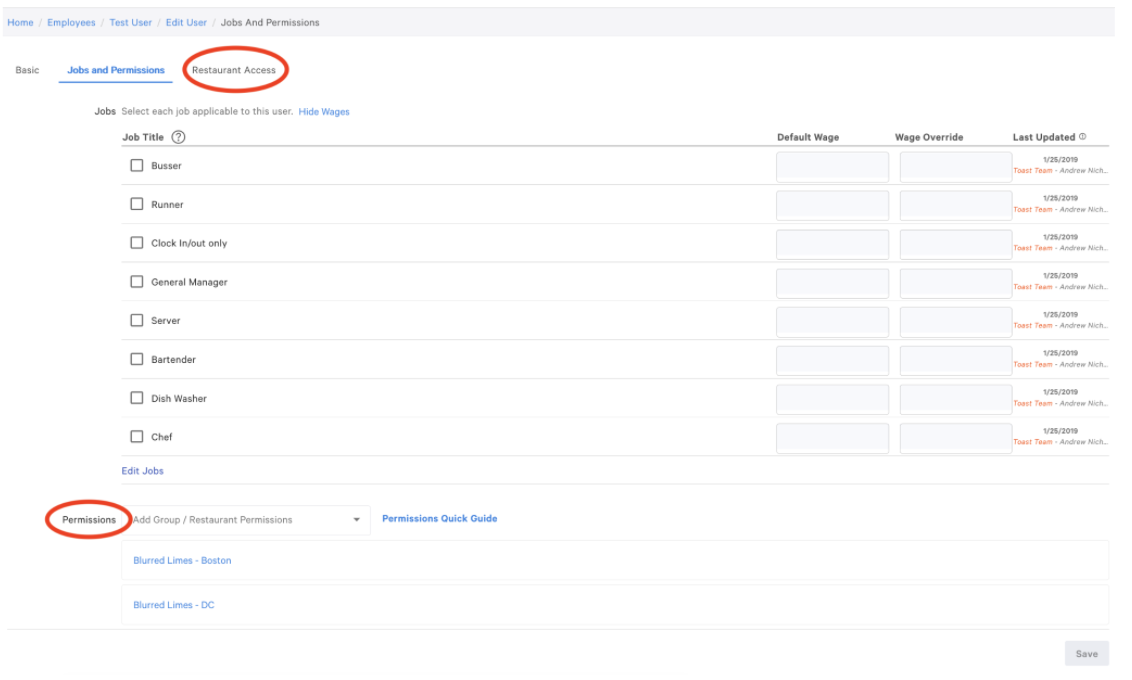Check the Busser job checkbox
Viewport: 1132px width, 680px height.
tap(137, 166)
